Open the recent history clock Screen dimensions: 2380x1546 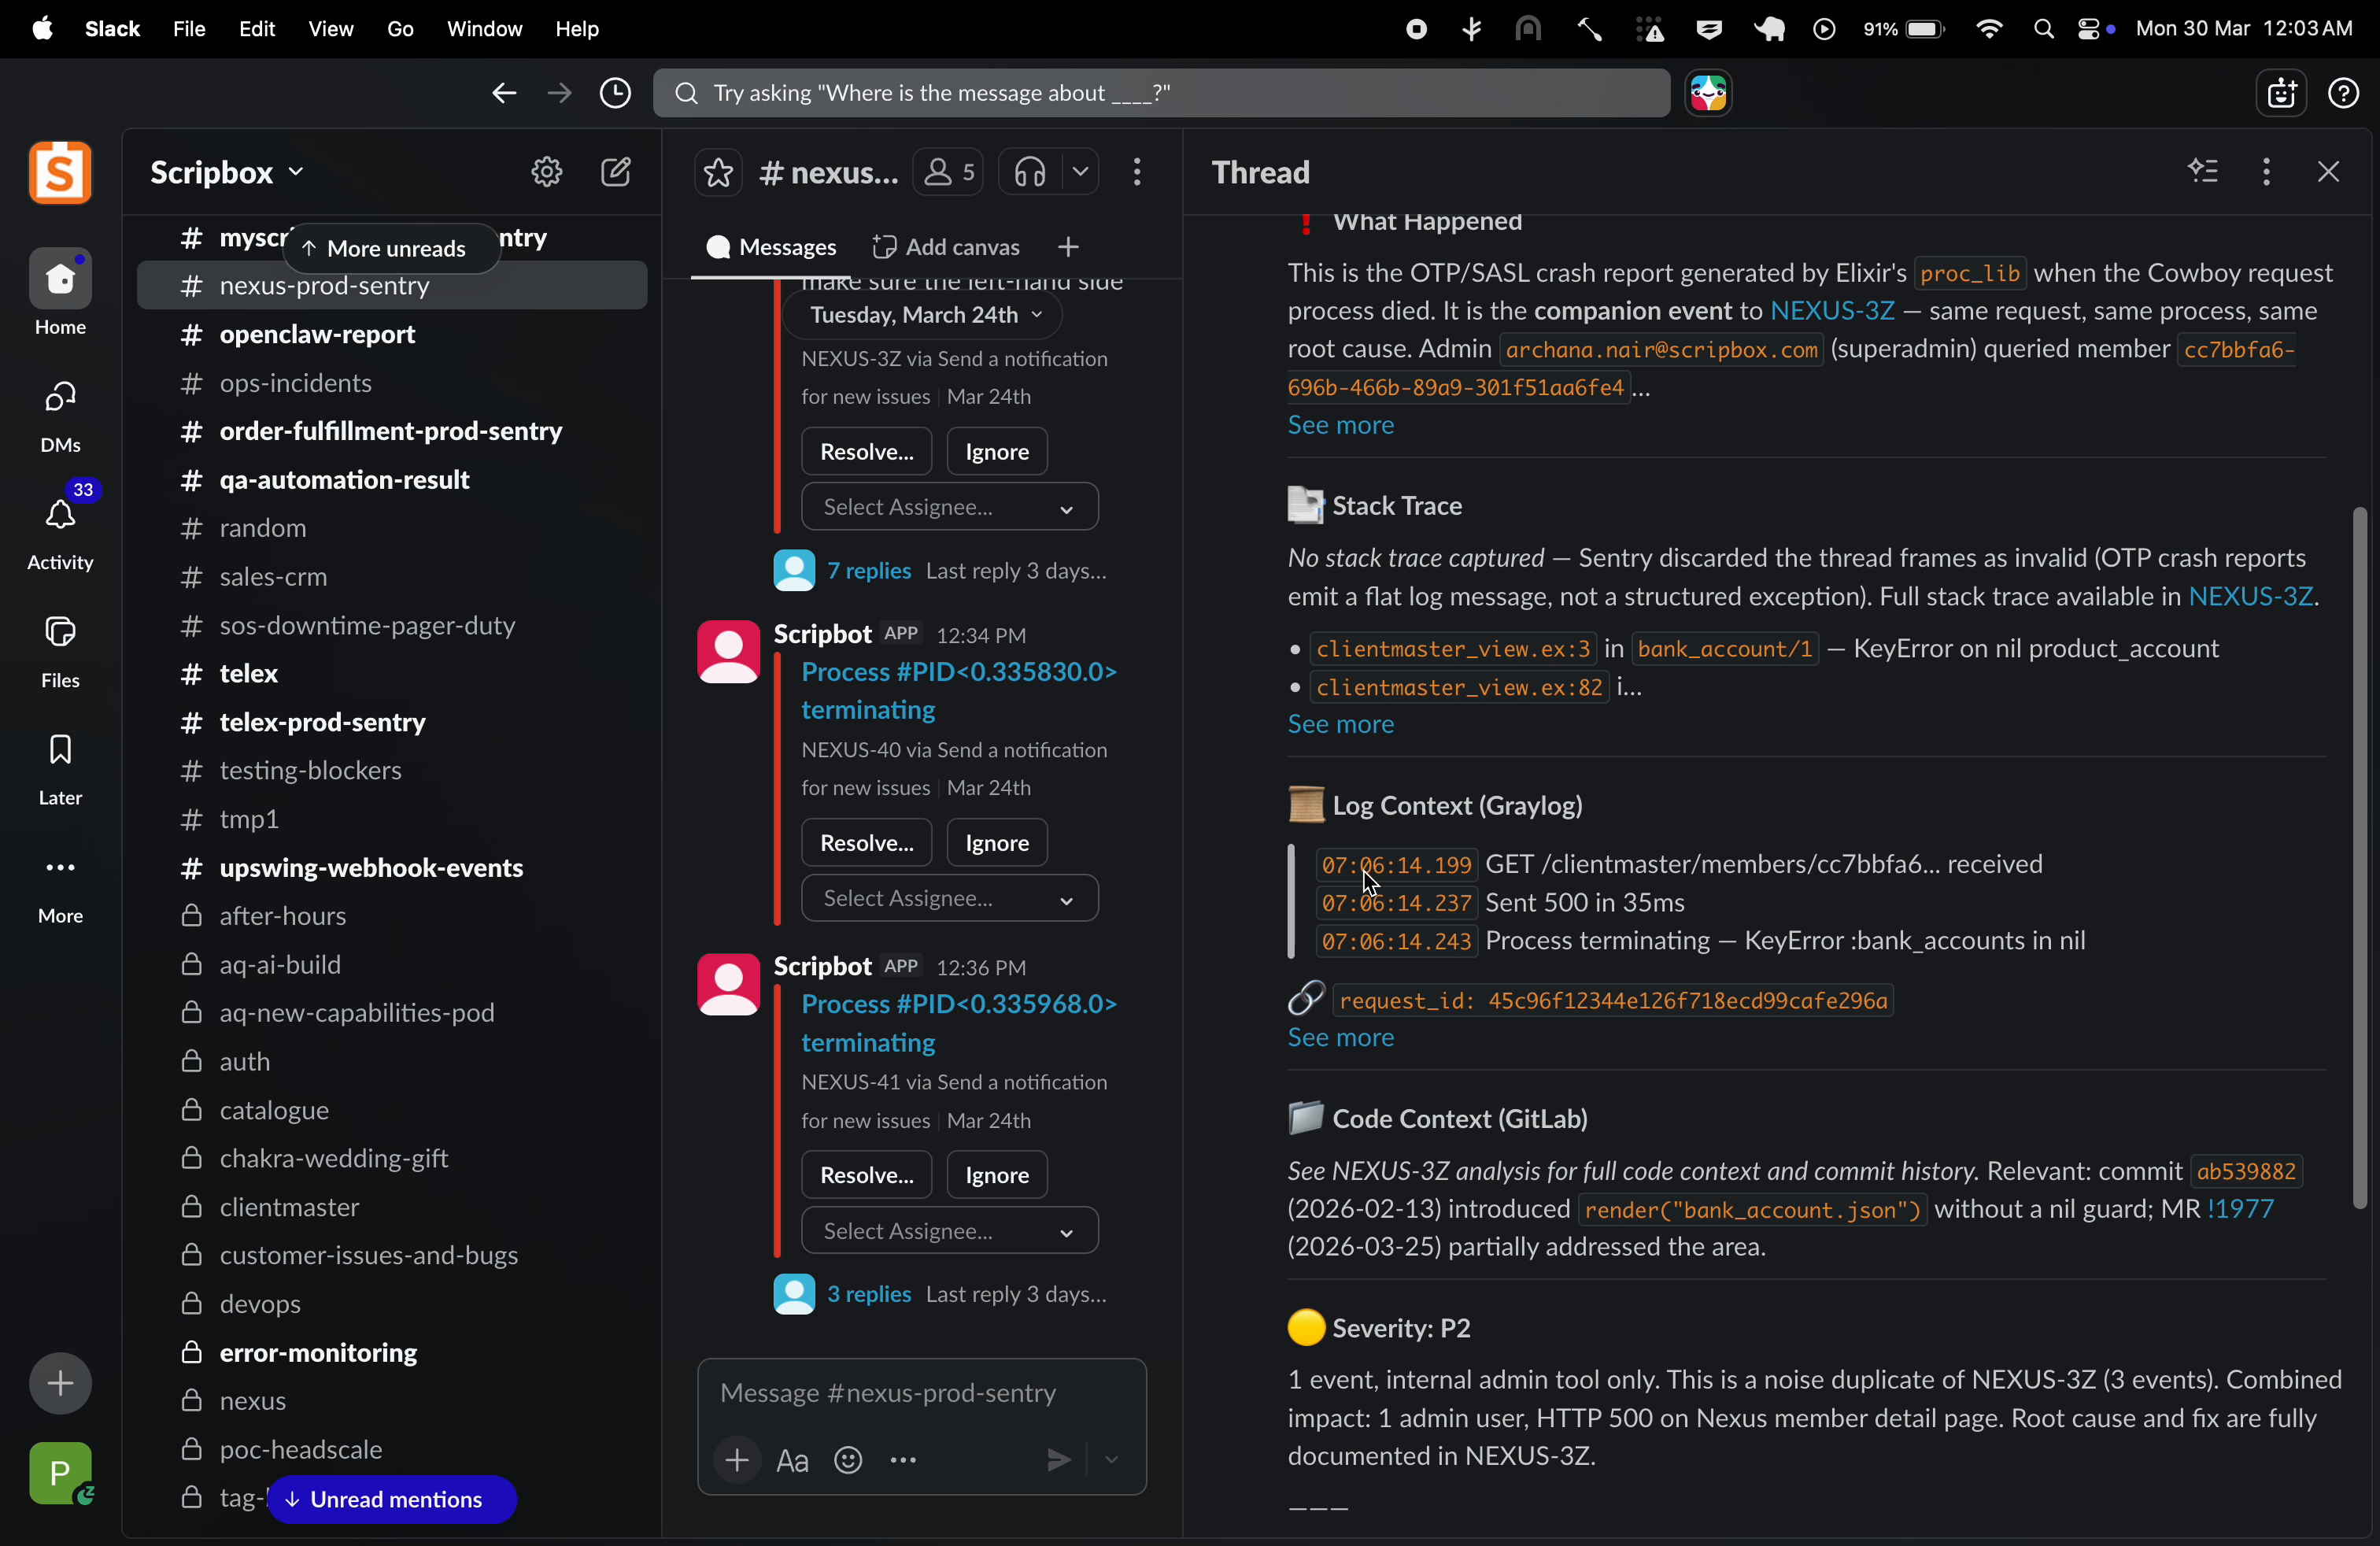click(615, 93)
